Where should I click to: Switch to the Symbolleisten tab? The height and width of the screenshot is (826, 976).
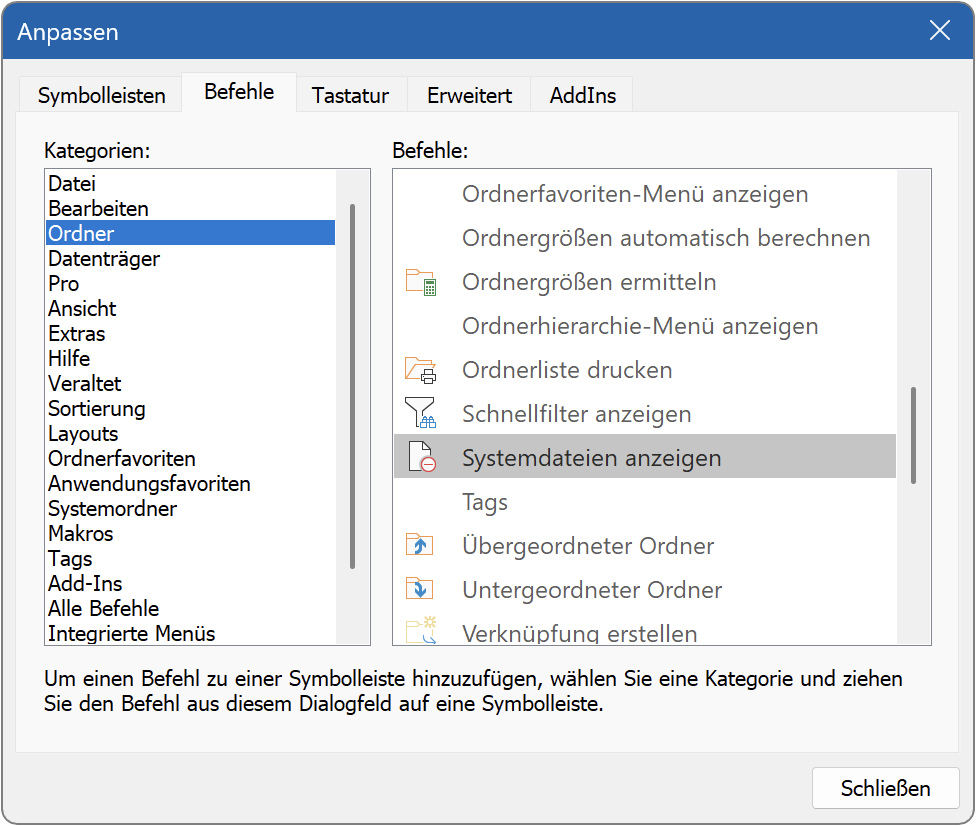[100, 94]
